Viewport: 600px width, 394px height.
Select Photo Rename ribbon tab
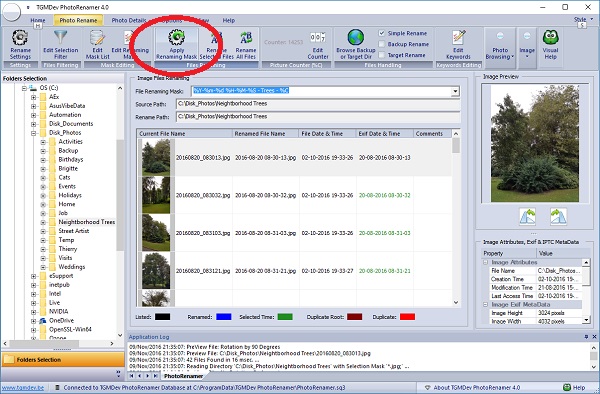pos(78,20)
